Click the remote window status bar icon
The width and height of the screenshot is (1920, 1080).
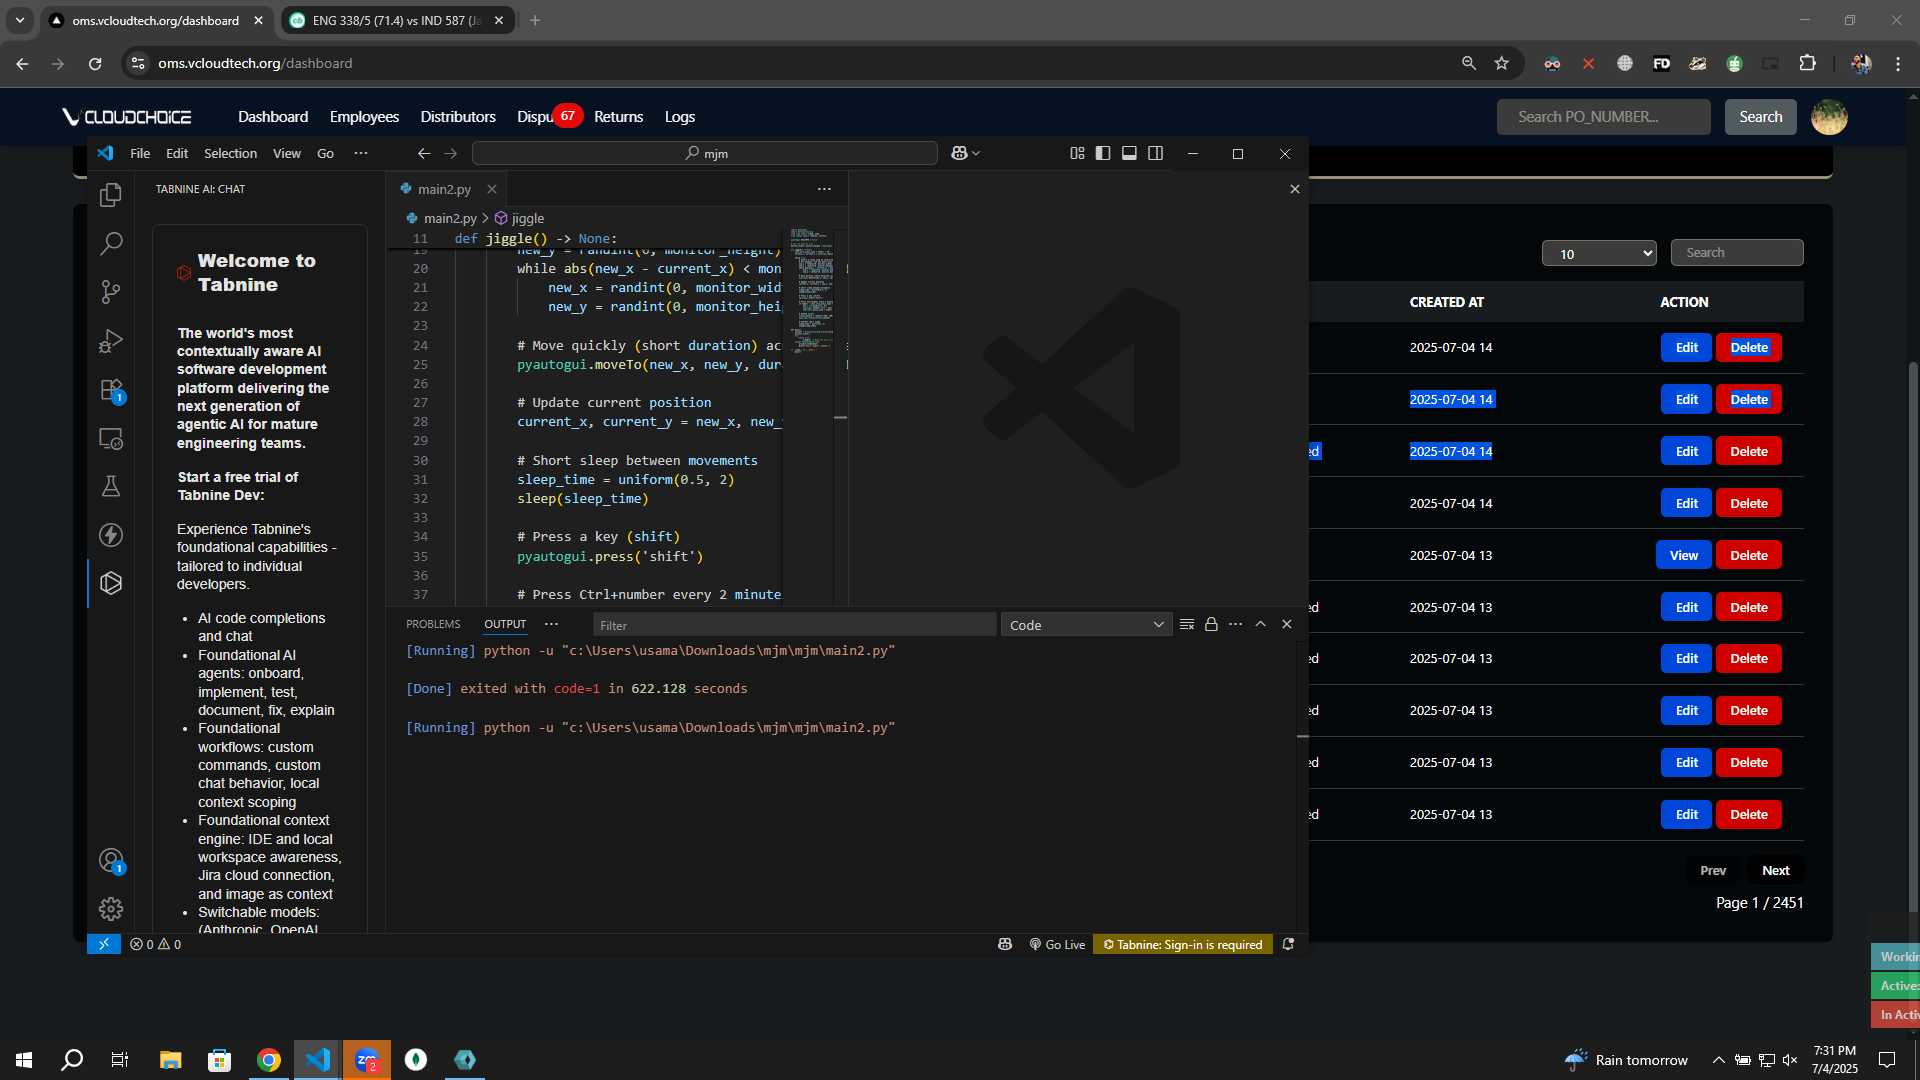pyautogui.click(x=104, y=944)
